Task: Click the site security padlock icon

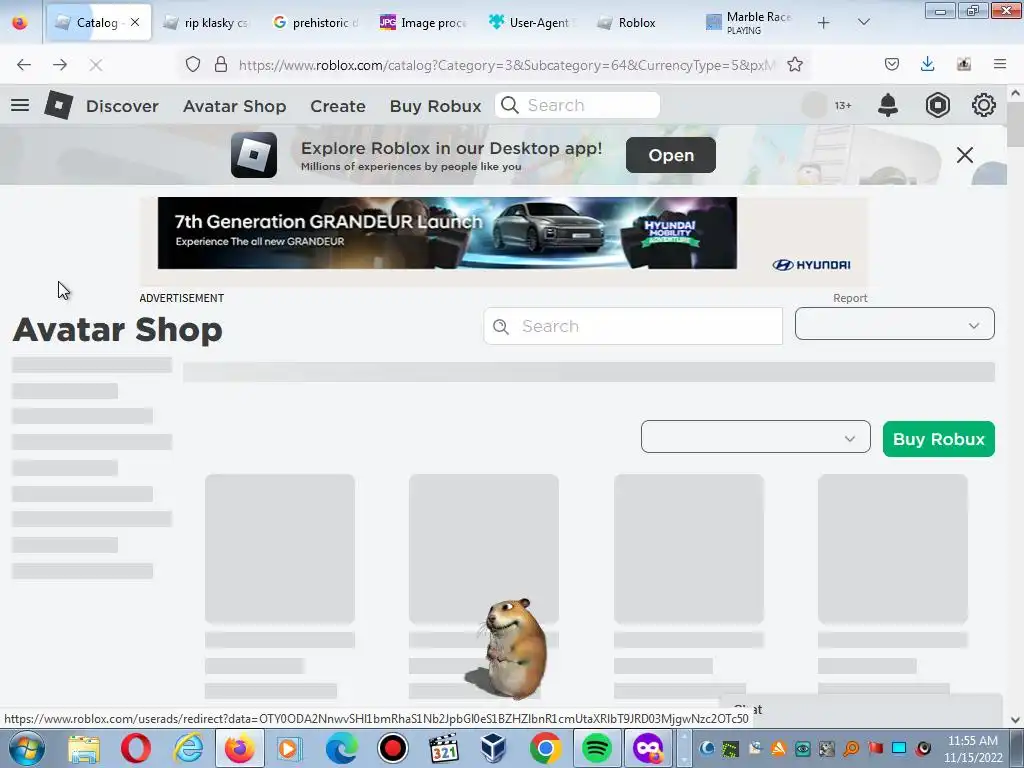Action: coord(221,64)
